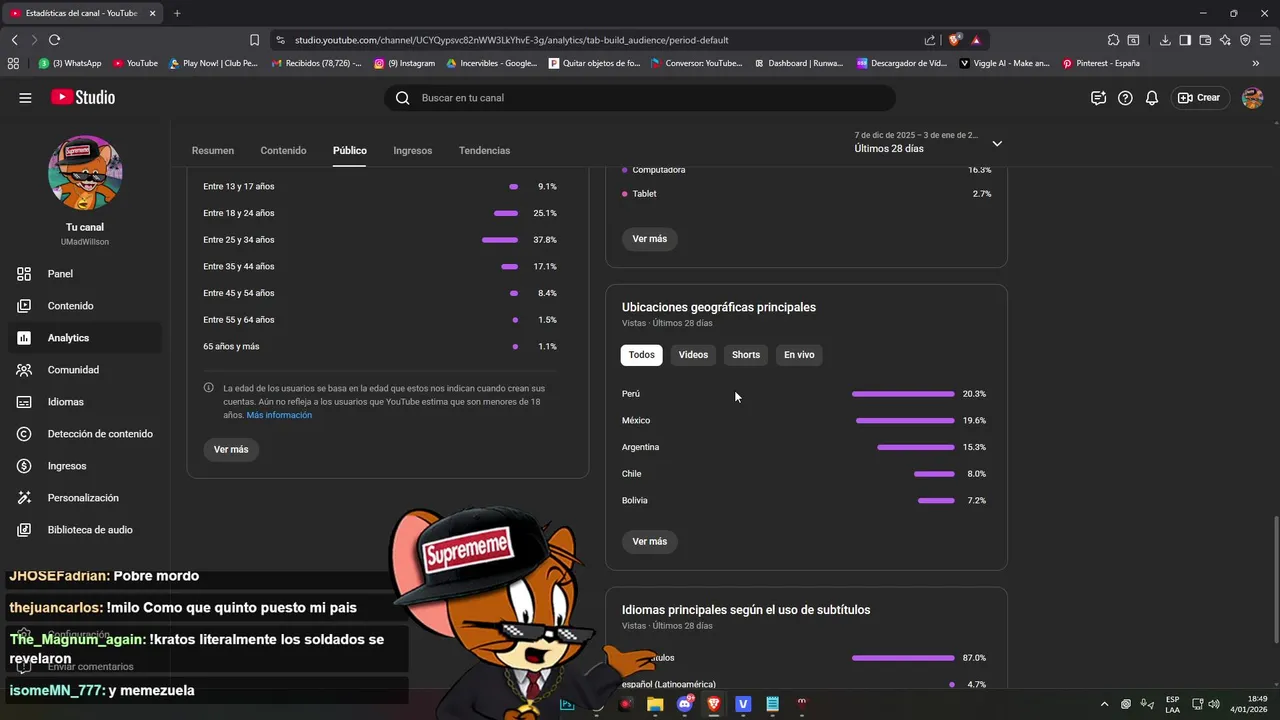The height and width of the screenshot is (720, 1280).
Task: Open the account avatar menu
Action: (x=1252, y=98)
